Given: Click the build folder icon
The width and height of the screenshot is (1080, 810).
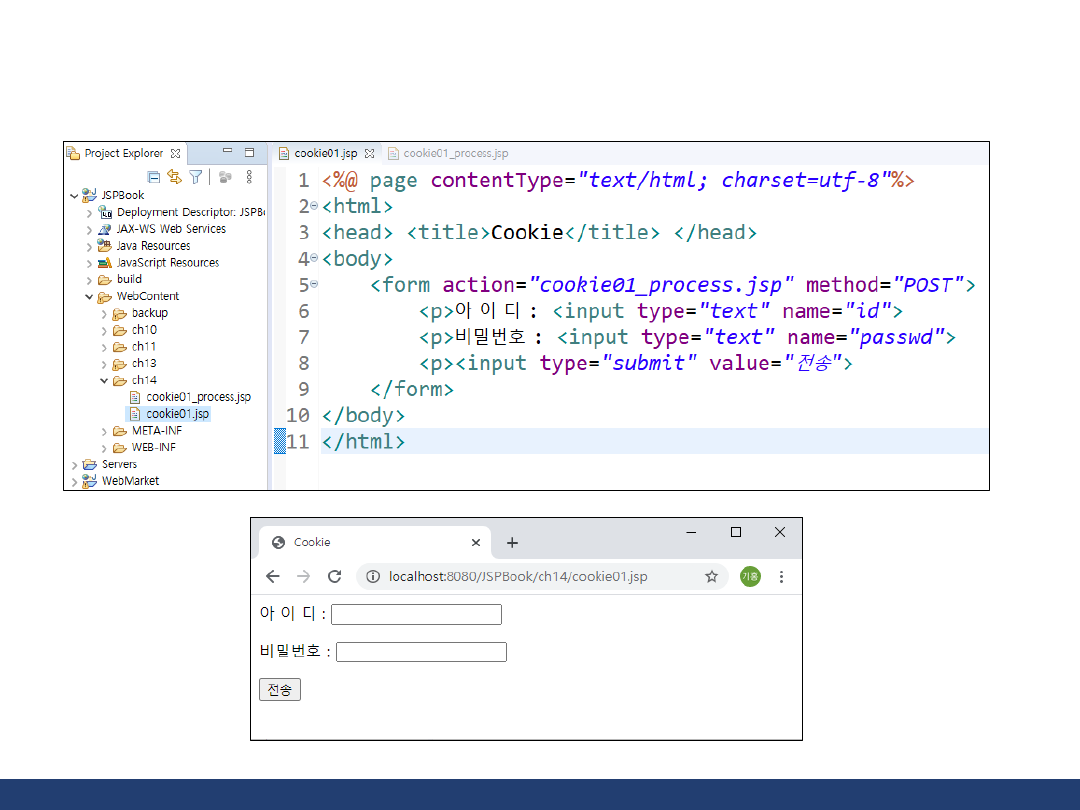Looking at the screenshot, I should pyautogui.click(x=105, y=280).
